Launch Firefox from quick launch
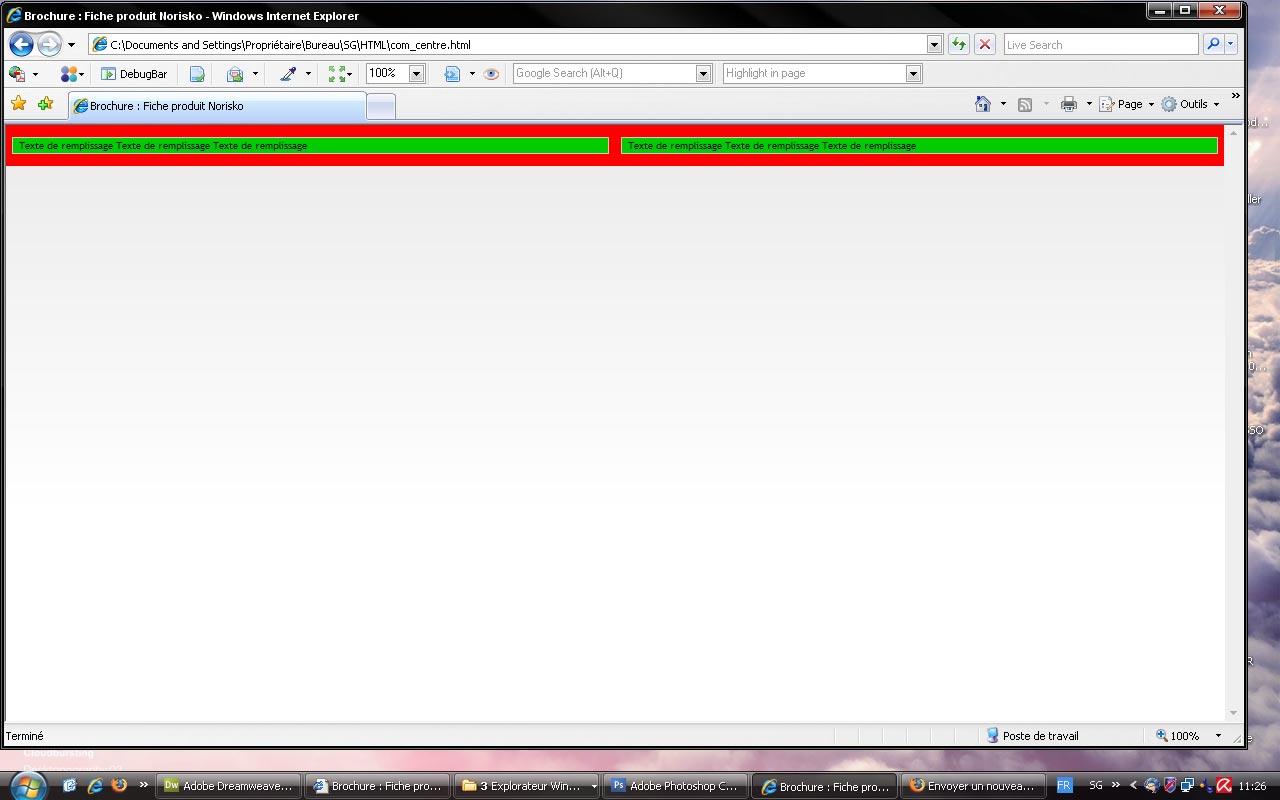The image size is (1280, 800). [x=119, y=786]
